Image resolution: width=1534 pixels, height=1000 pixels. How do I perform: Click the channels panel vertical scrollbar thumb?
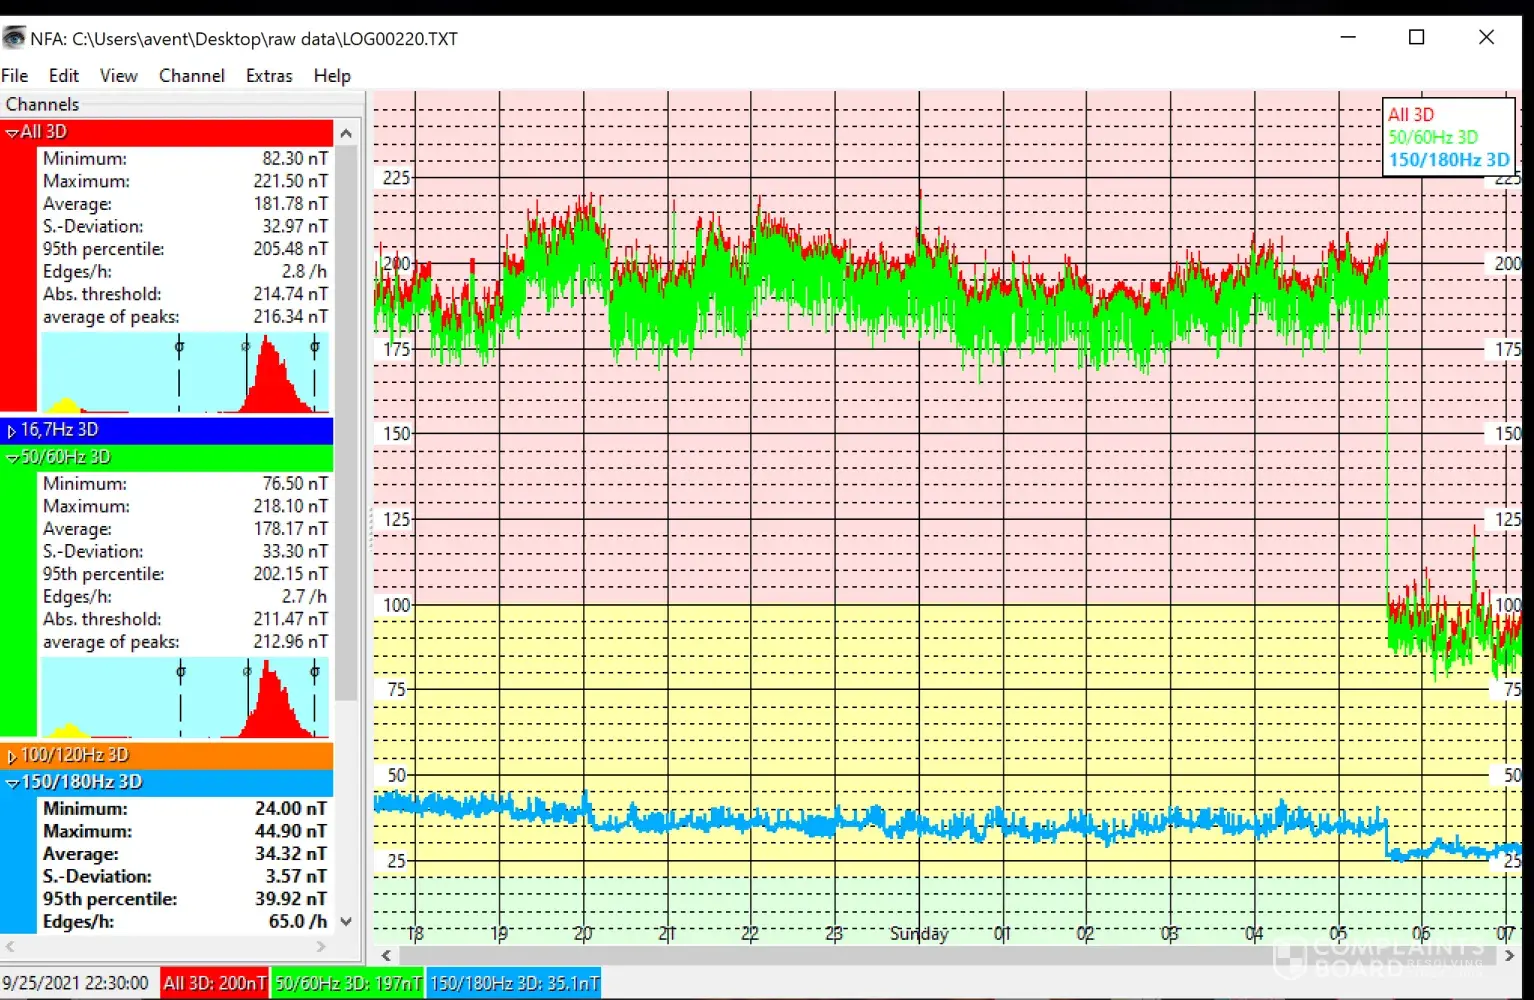[x=346, y=420]
